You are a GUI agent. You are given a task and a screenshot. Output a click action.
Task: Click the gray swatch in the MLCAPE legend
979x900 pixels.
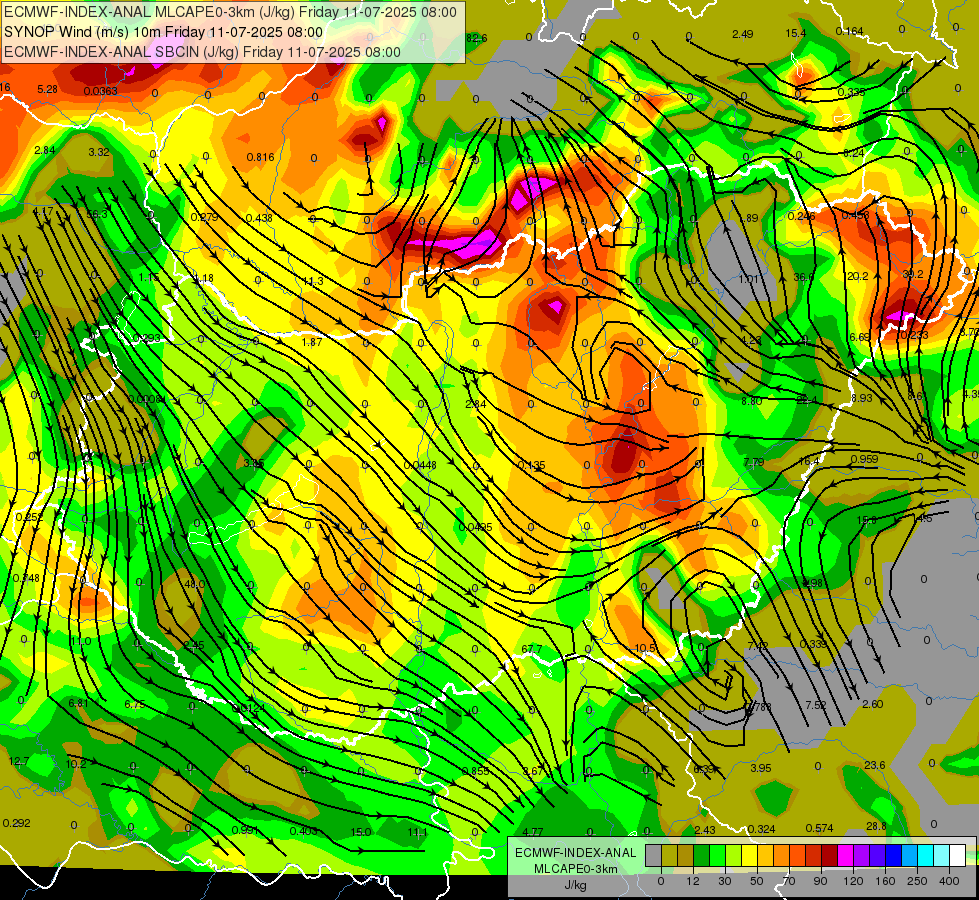tap(654, 856)
